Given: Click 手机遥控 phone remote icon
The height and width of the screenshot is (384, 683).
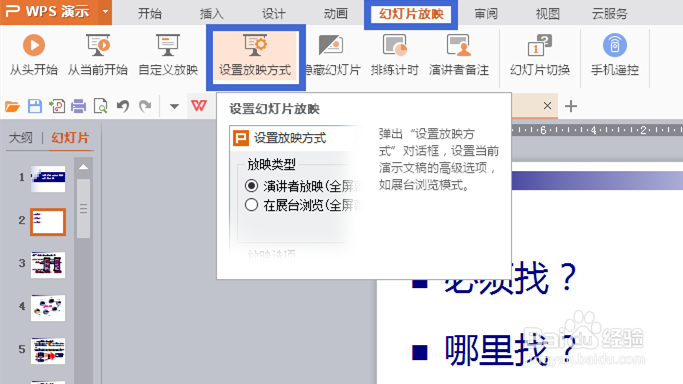Looking at the screenshot, I should (615, 45).
